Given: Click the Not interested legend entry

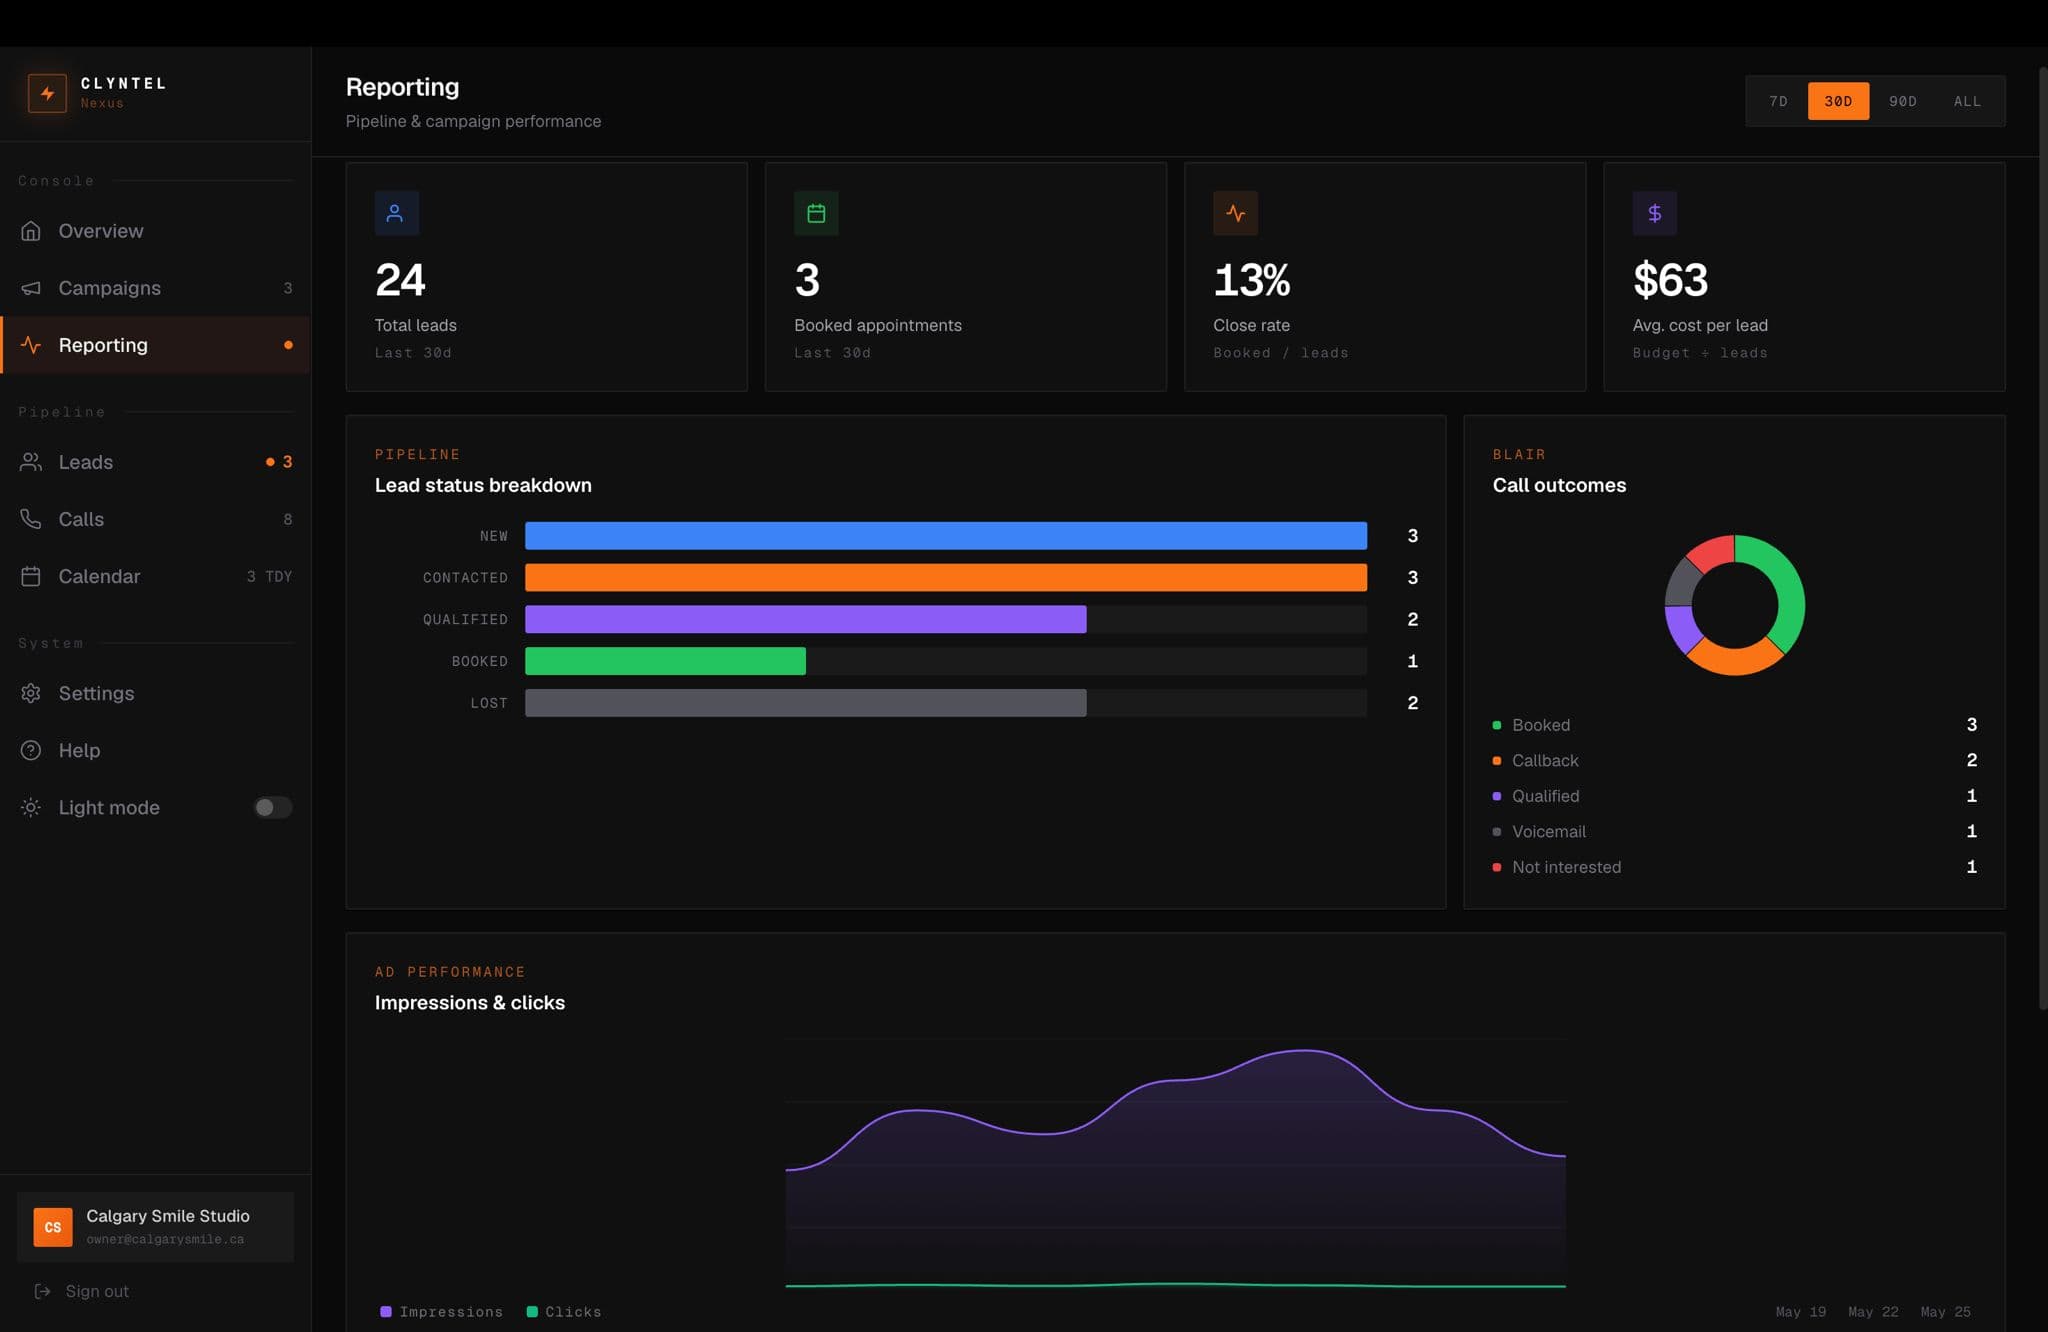Looking at the screenshot, I should [1734, 867].
